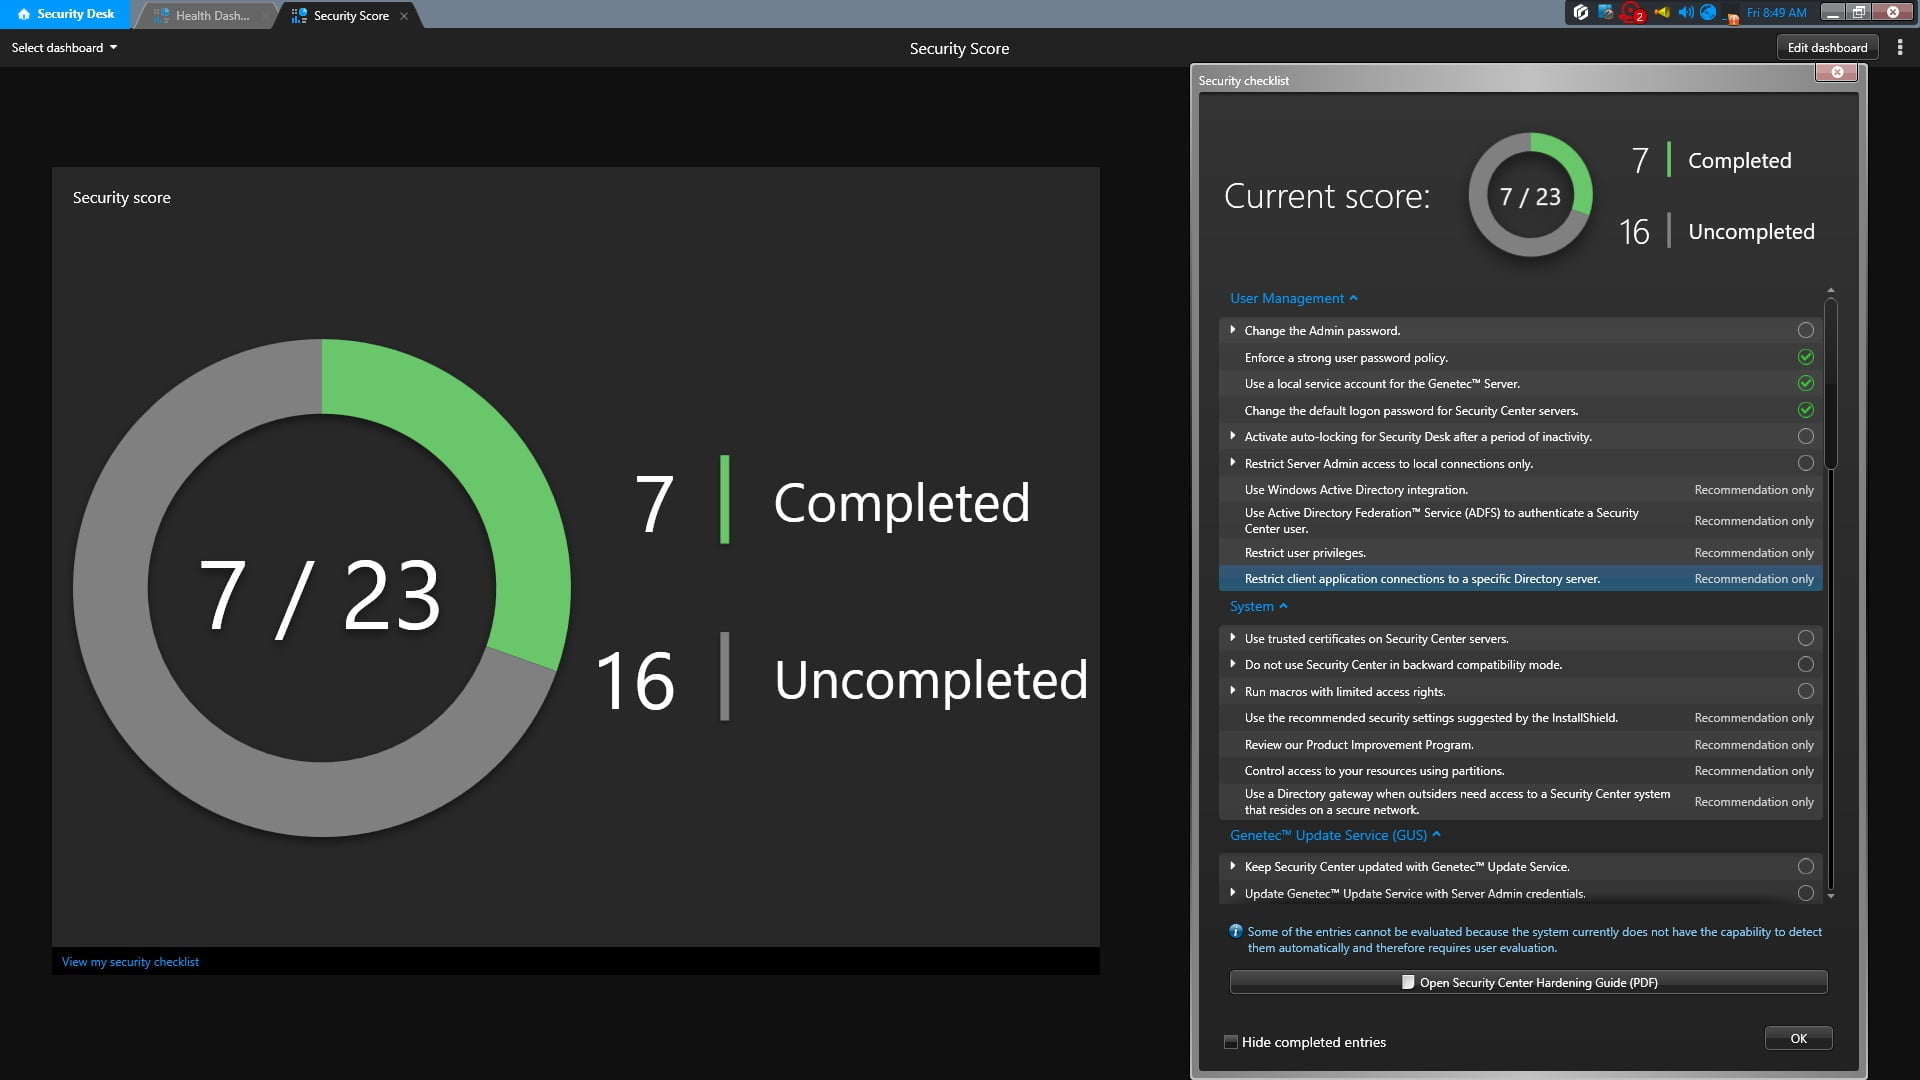Click the blue speaker volume icon

[1685, 13]
